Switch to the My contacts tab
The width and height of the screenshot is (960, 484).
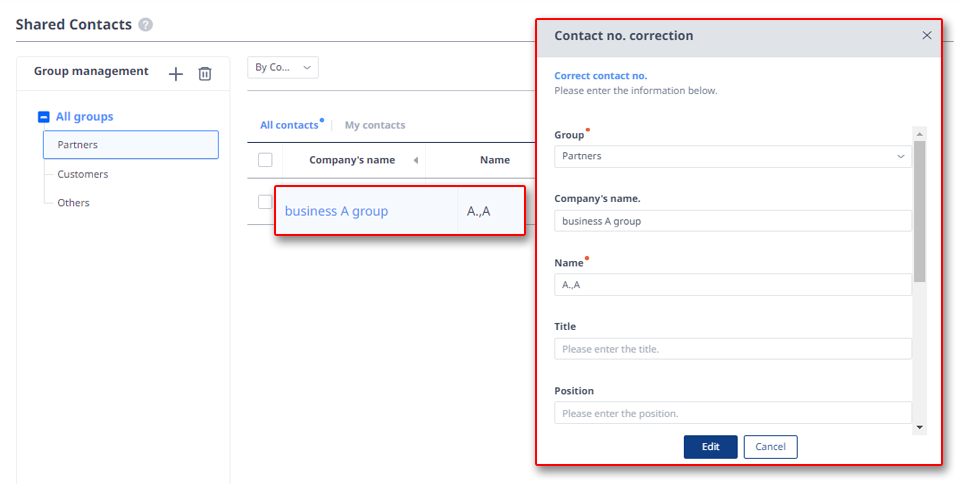click(x=375, y=125)
